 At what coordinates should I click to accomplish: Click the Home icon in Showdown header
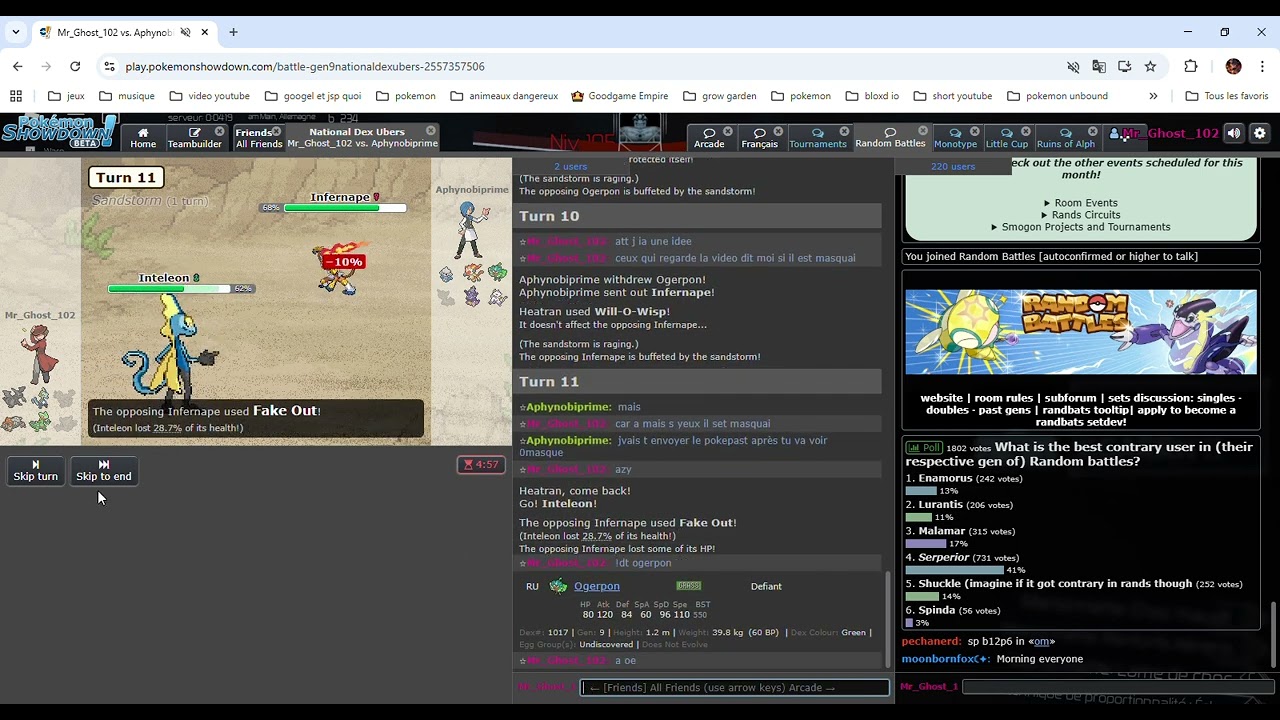pyautogui.click(x=143, y=138)
